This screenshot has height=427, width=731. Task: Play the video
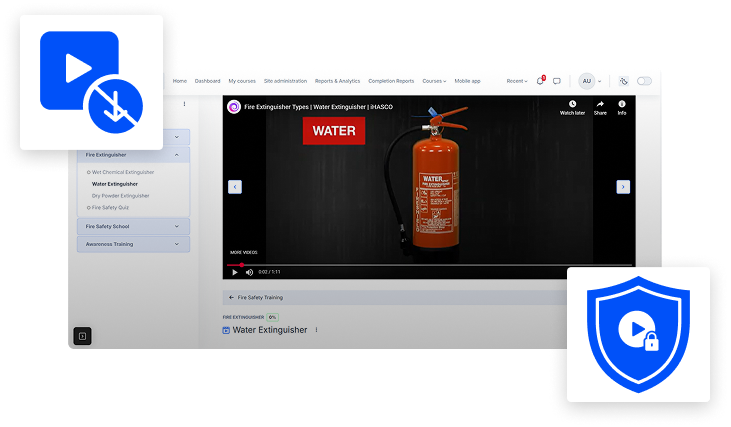[x=235, y=272]
